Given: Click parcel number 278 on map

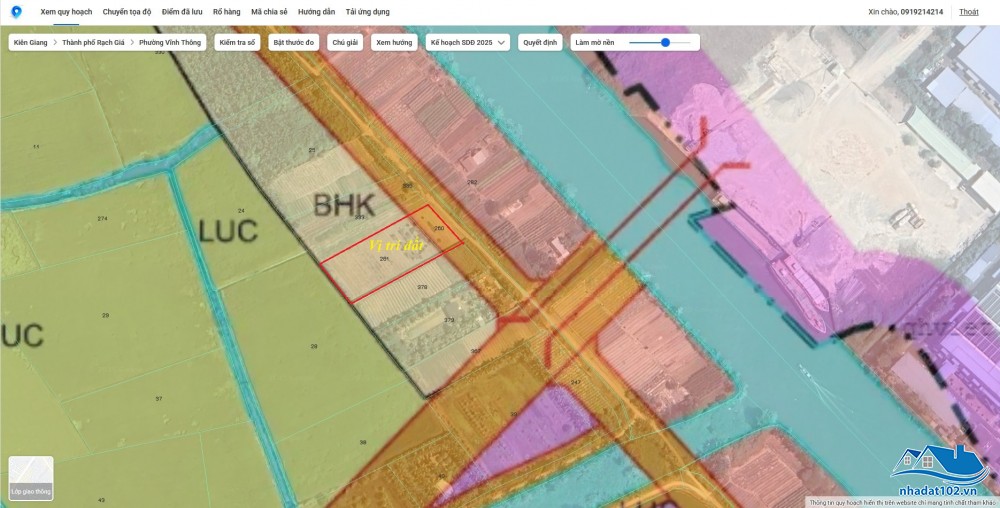Looking at the screenshot, I should click(422, 287).
